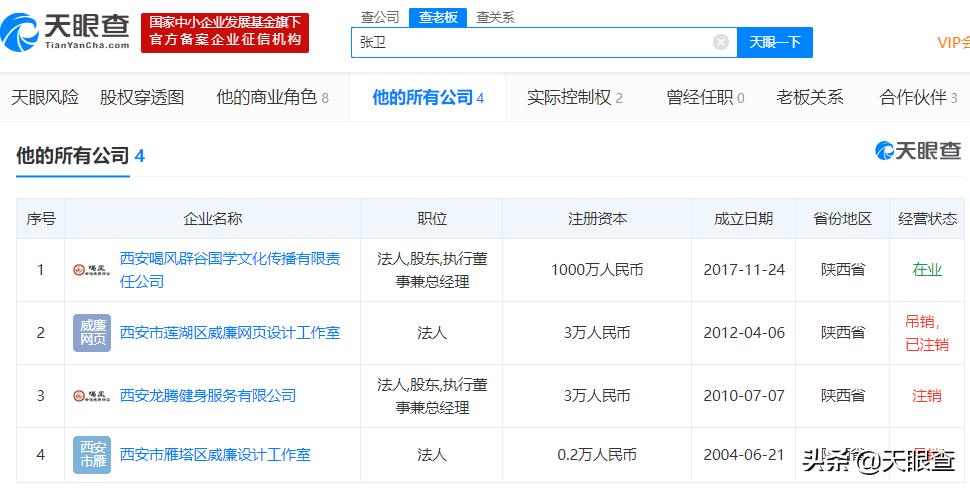This screenshot has width=970, height=488.
Task: Click the 威廉网页 company logo thumbnail
Action: click(x=92, y=333)
